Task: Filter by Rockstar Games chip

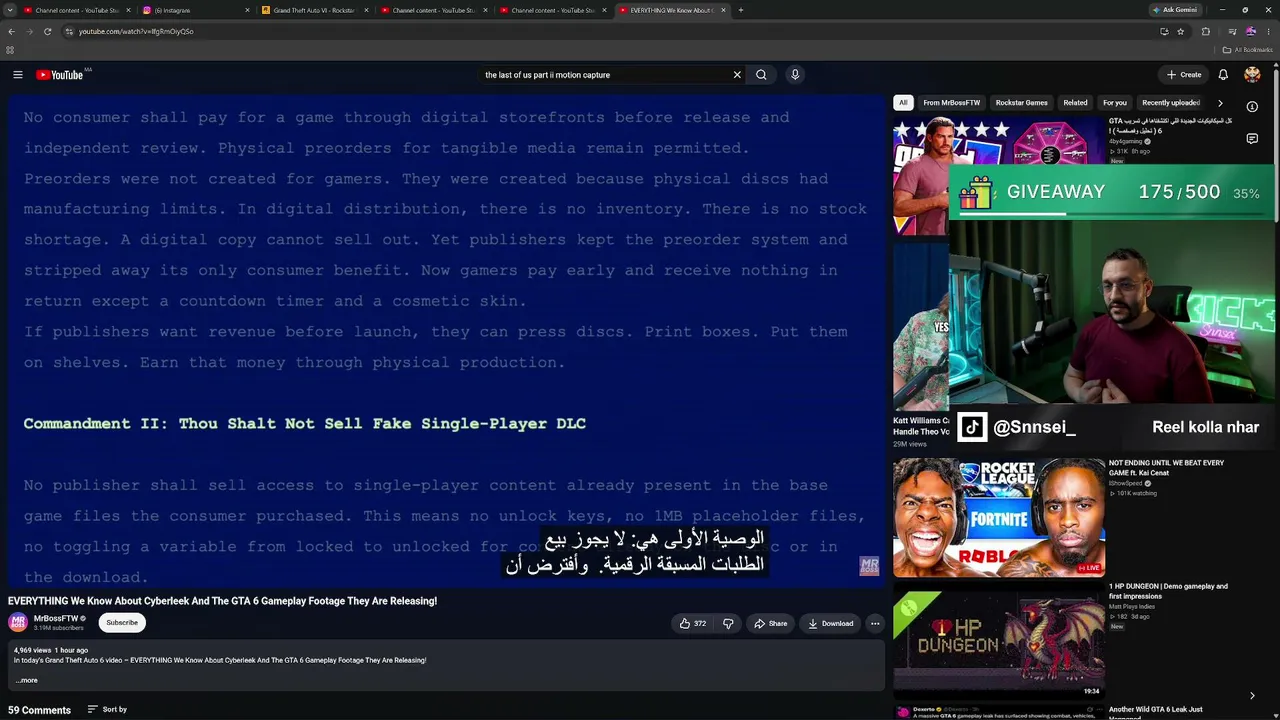Action: pyautogui.click(x=1021, y=103)
